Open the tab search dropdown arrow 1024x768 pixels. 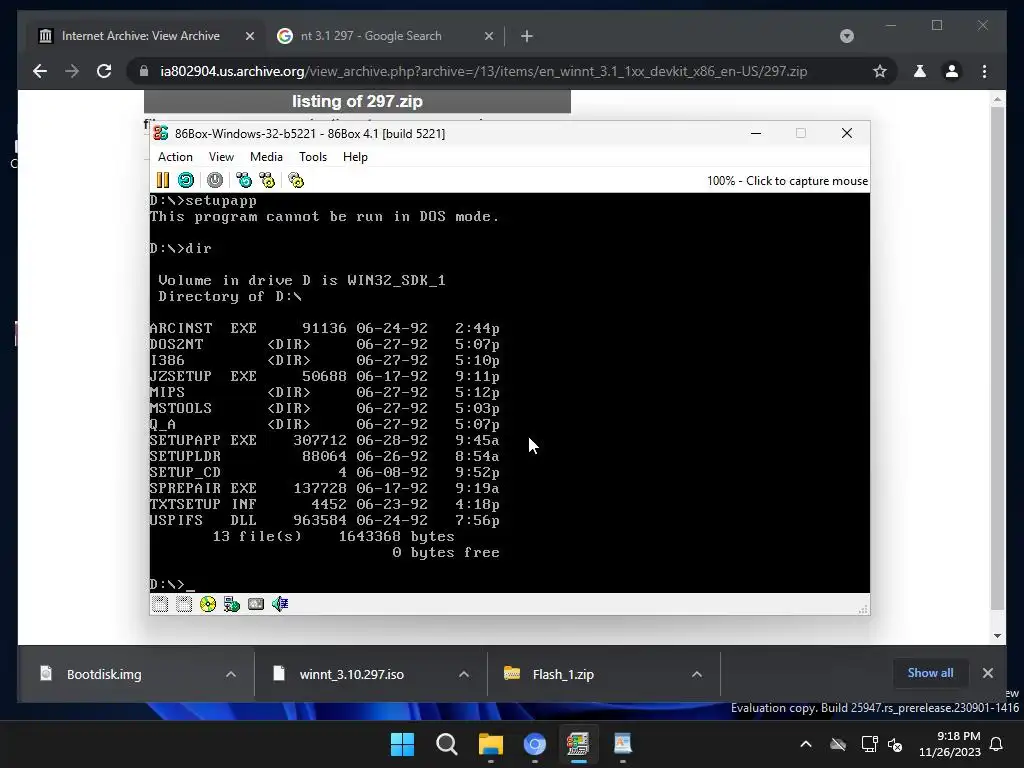coord(847,36)
